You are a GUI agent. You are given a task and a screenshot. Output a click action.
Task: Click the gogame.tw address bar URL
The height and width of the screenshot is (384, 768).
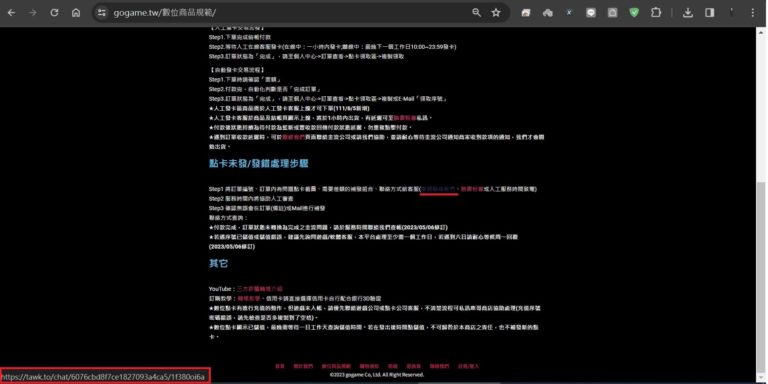tap(164, 13)
